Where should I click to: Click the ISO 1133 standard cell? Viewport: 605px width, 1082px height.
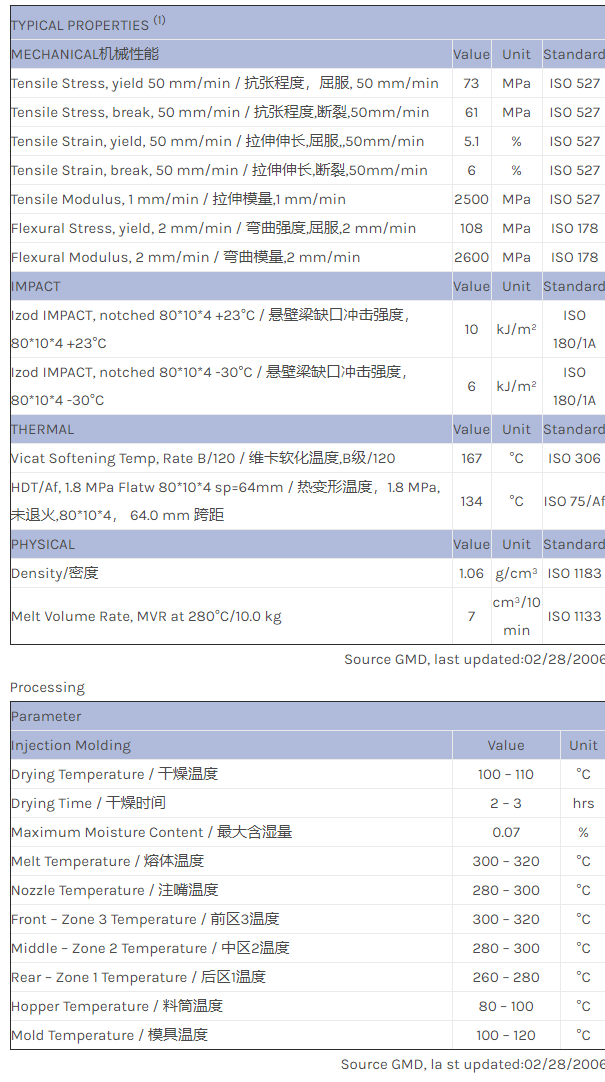(574, 616)
